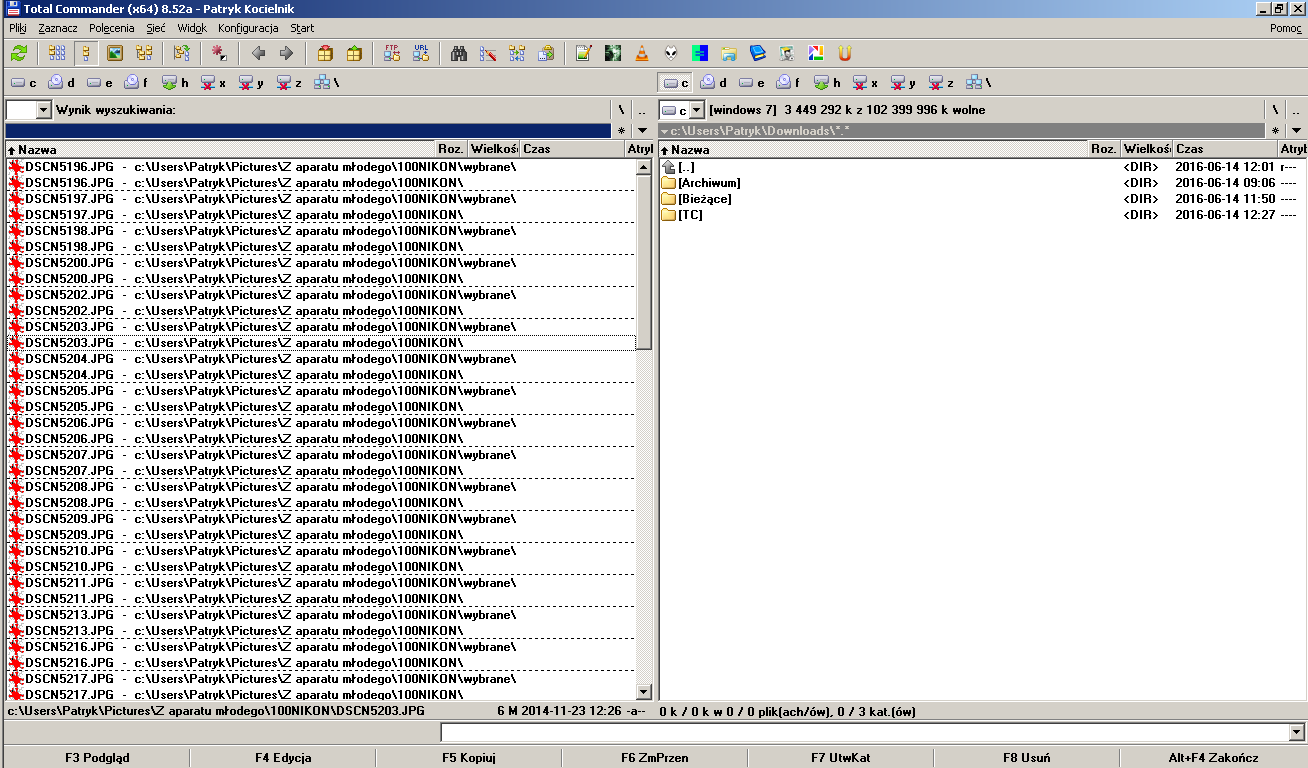
Task: Select drive d in left drive bar
Action: [x=62, y=83]
